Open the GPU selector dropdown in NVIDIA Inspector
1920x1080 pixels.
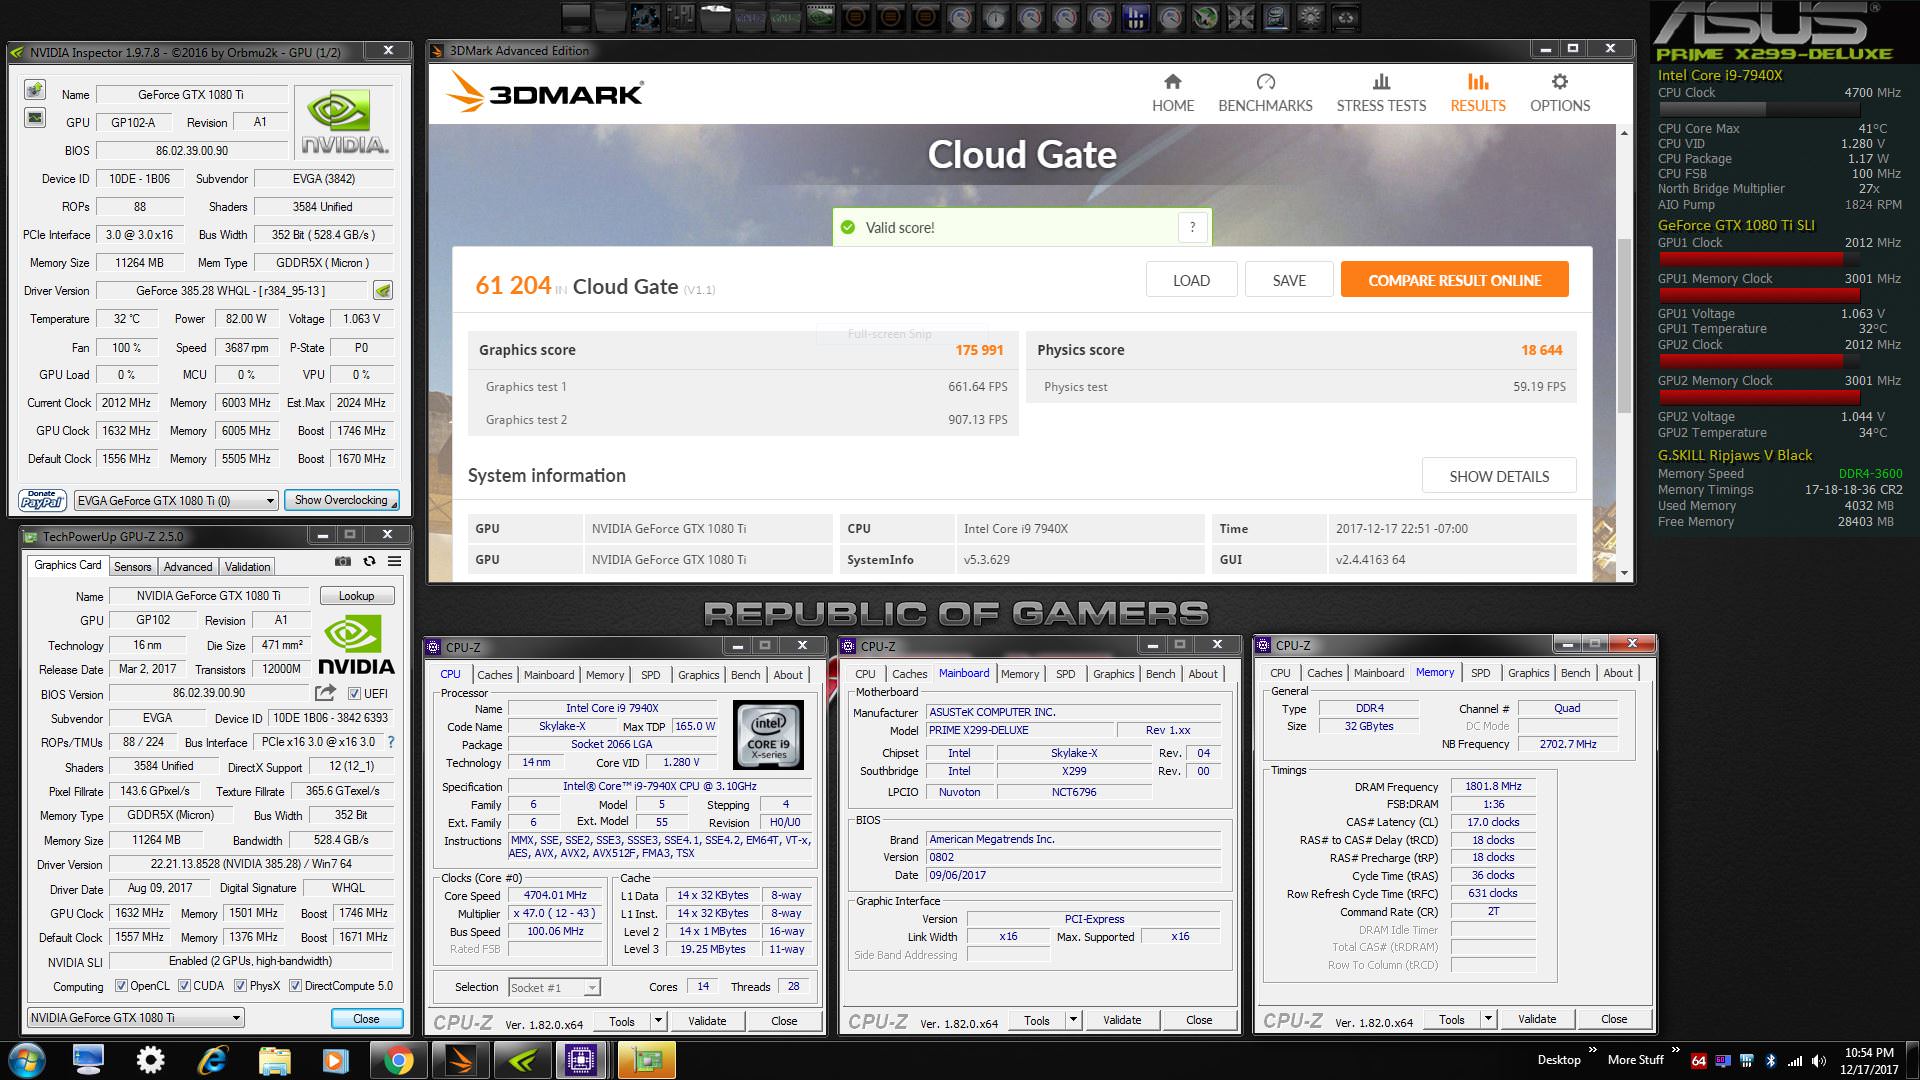(x=175, y=500)
